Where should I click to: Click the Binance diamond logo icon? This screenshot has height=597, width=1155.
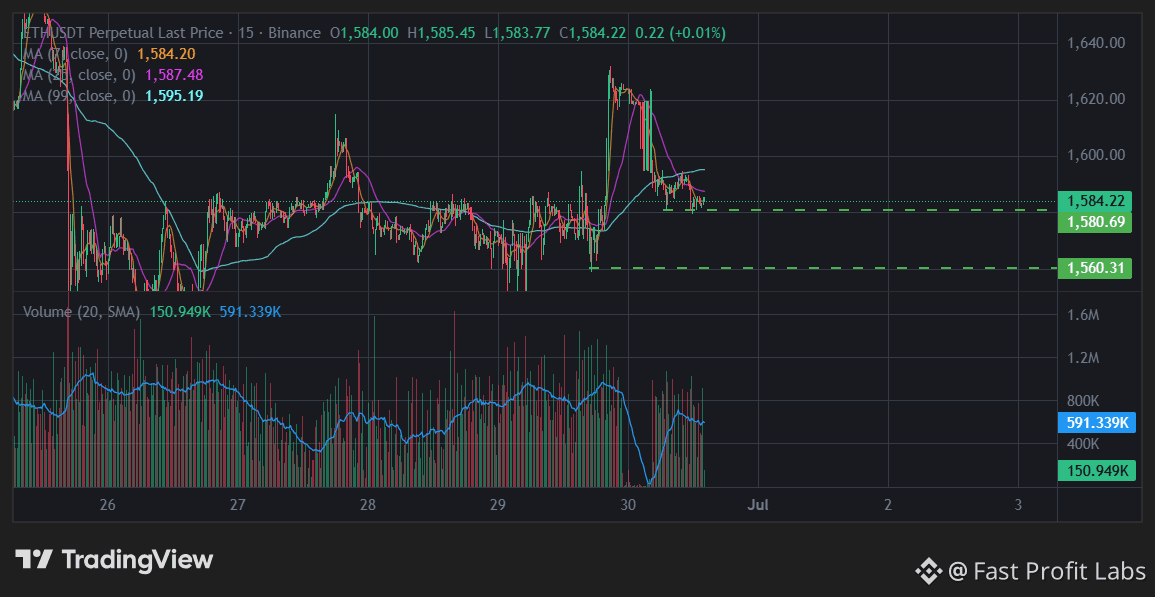coord(929,570)
